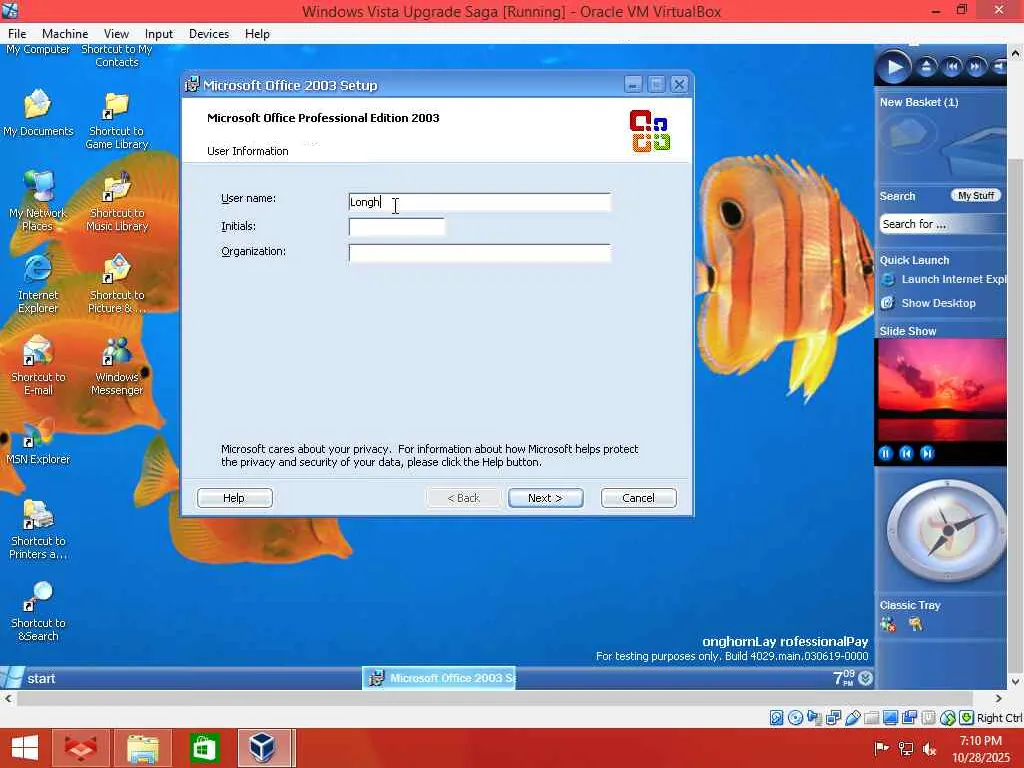Viewport: 1024px width, 768px height.
Task: Click VirtualBox keyboard capture green arrow icon
Action: 967,718
